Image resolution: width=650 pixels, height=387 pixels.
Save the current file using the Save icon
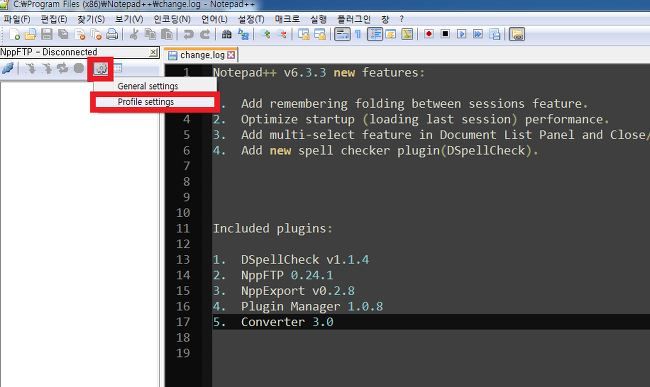point(46,34)
